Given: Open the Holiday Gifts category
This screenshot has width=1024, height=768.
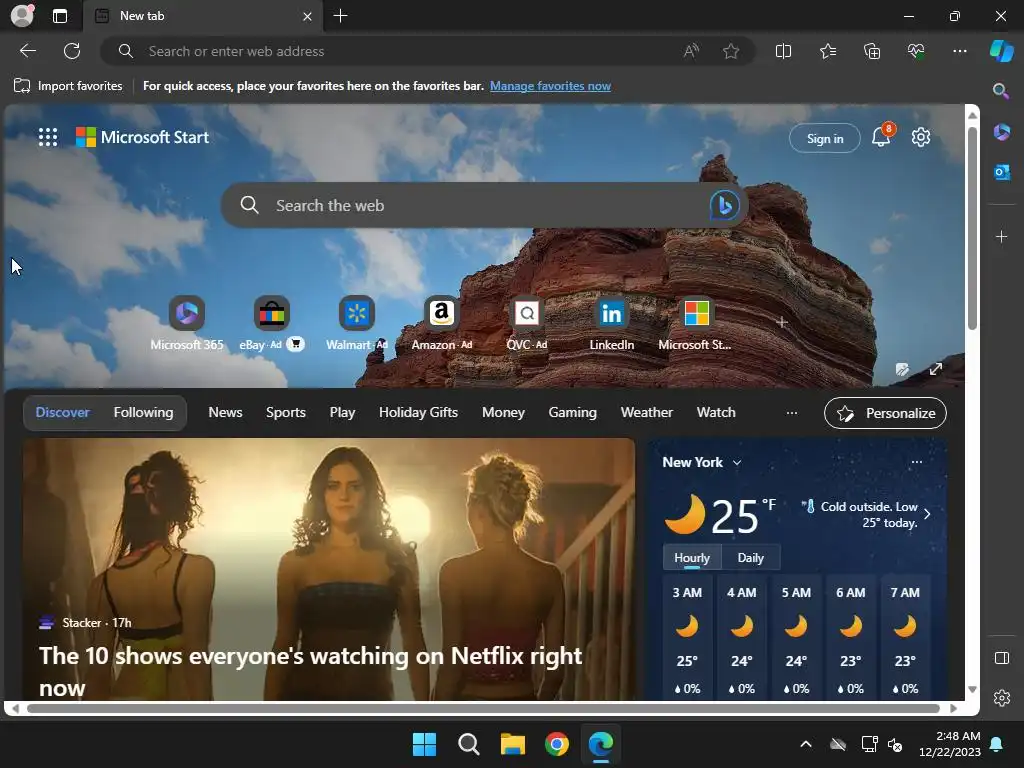Looking at the screenshot, I should [x=418, y=412].
